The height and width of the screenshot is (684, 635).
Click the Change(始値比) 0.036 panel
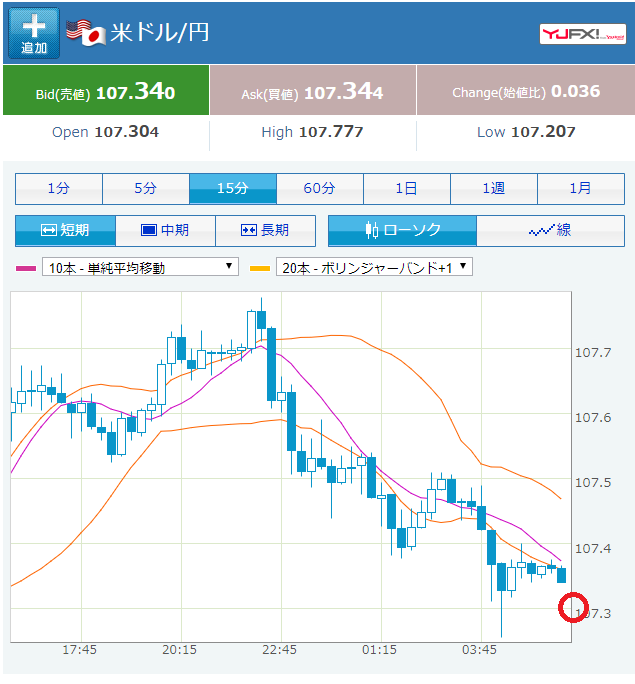(x=525, y=92)
